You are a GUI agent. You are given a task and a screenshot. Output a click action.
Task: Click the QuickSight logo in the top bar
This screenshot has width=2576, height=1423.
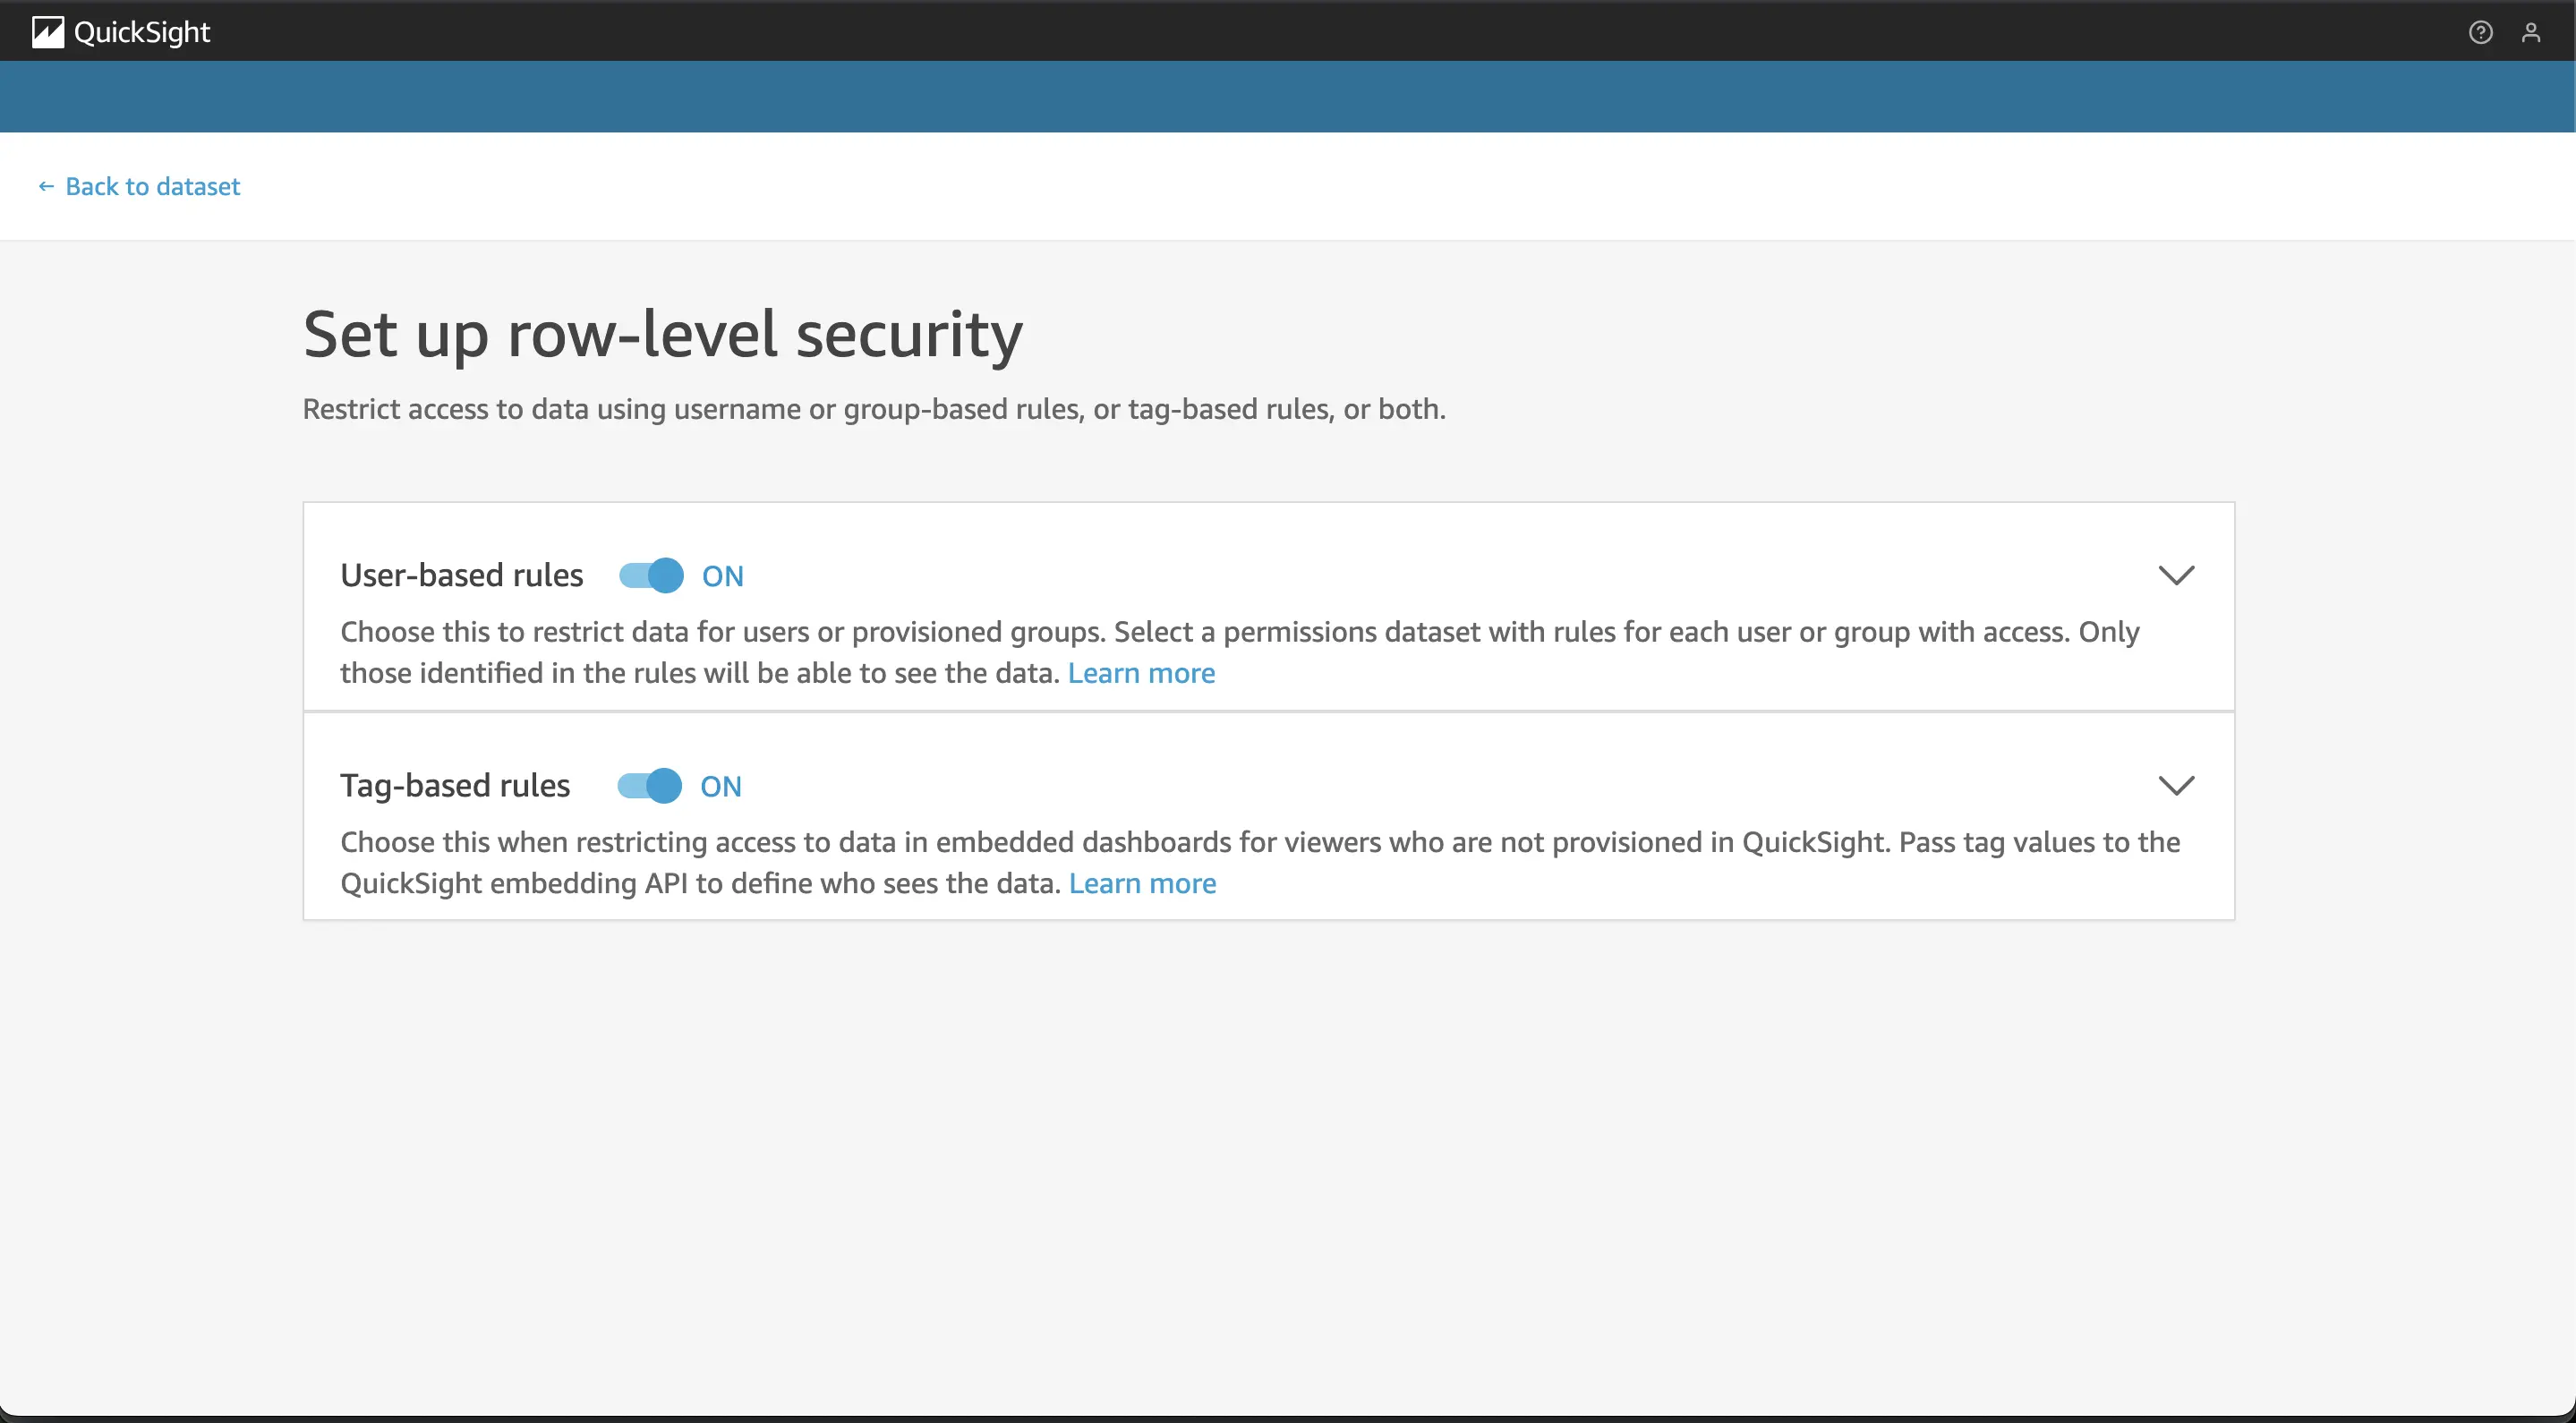120,31
